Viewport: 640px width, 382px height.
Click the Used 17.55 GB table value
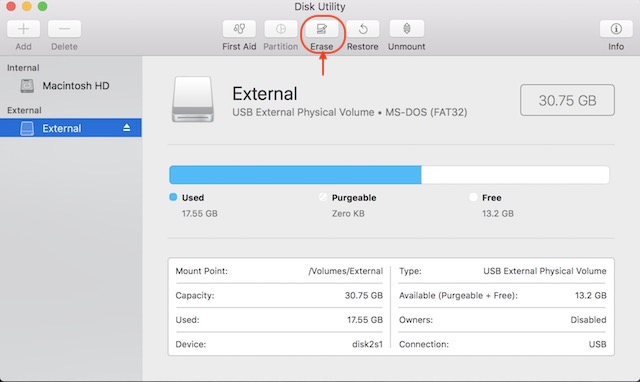coord(365,320)
